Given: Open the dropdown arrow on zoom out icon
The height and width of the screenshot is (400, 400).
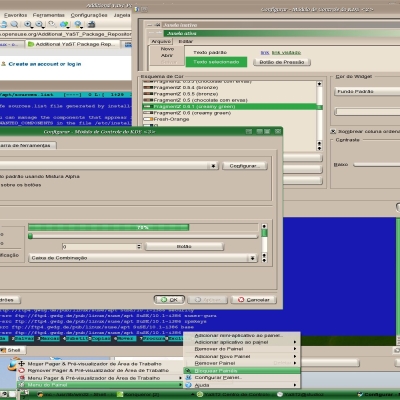Looking at the screenshot, I should (44, 27).
